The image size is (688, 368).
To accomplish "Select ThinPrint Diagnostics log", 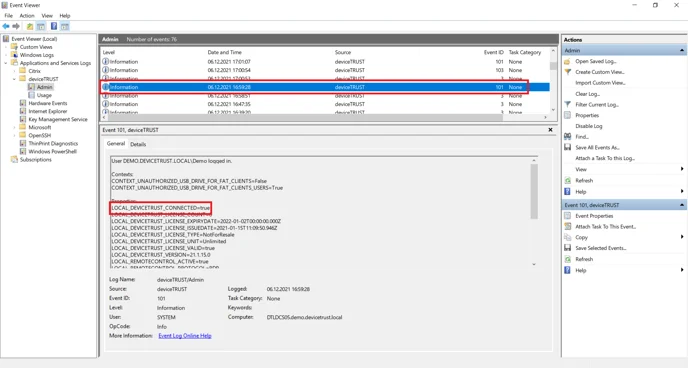I will 53,143.
